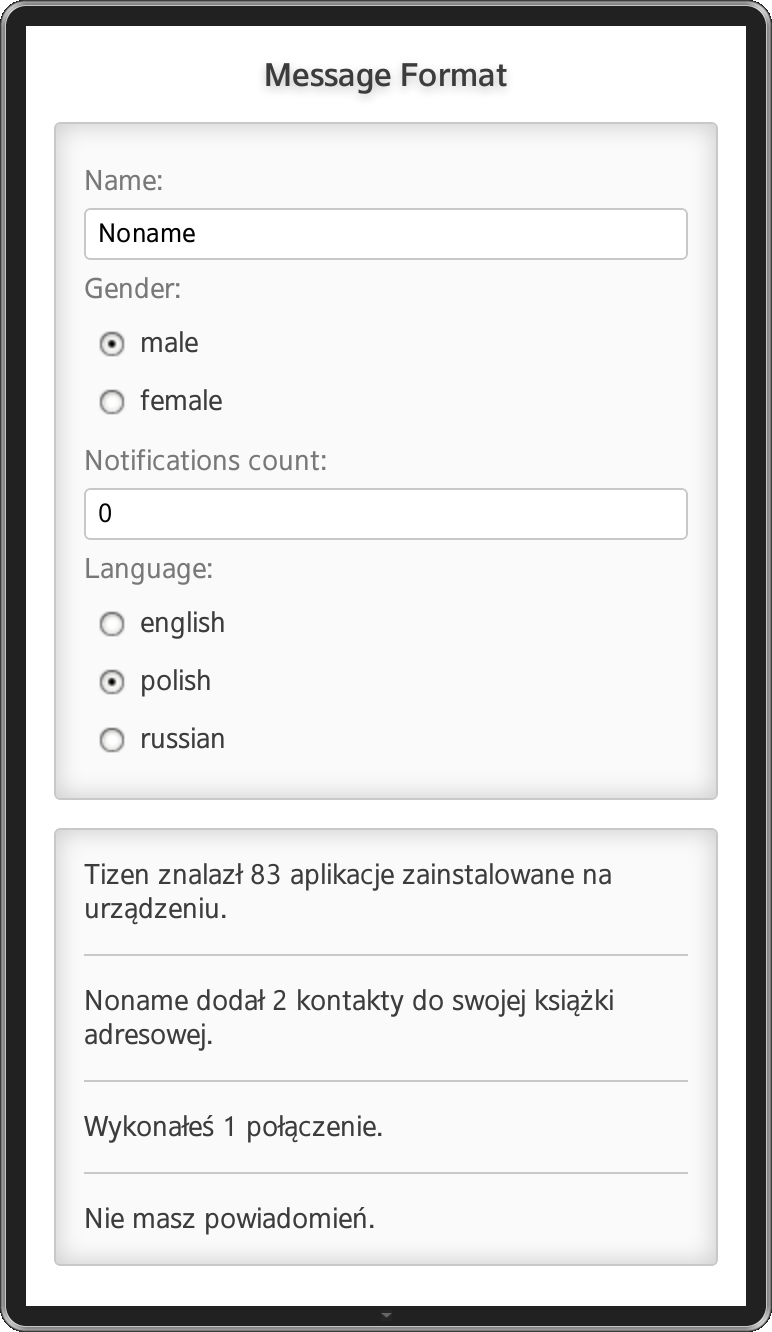Viewport: 772px width, 1332px height.
Task: Tap the Tizen znalazł 83 aplikacje message
Action: 348,892
